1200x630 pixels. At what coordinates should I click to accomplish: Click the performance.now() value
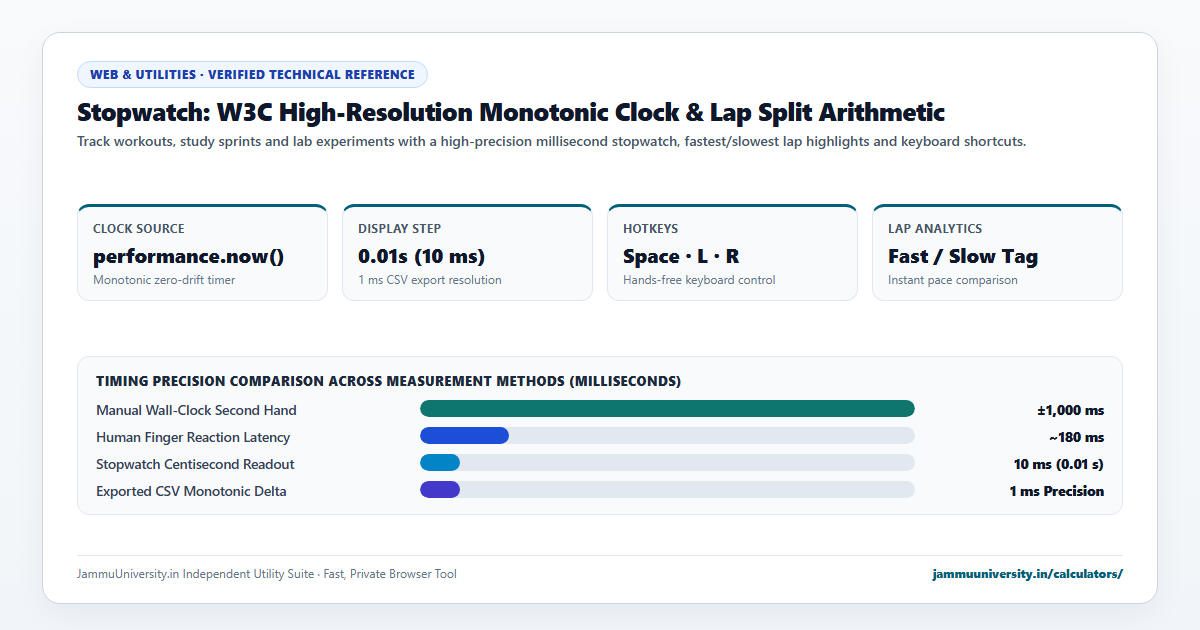188,256
